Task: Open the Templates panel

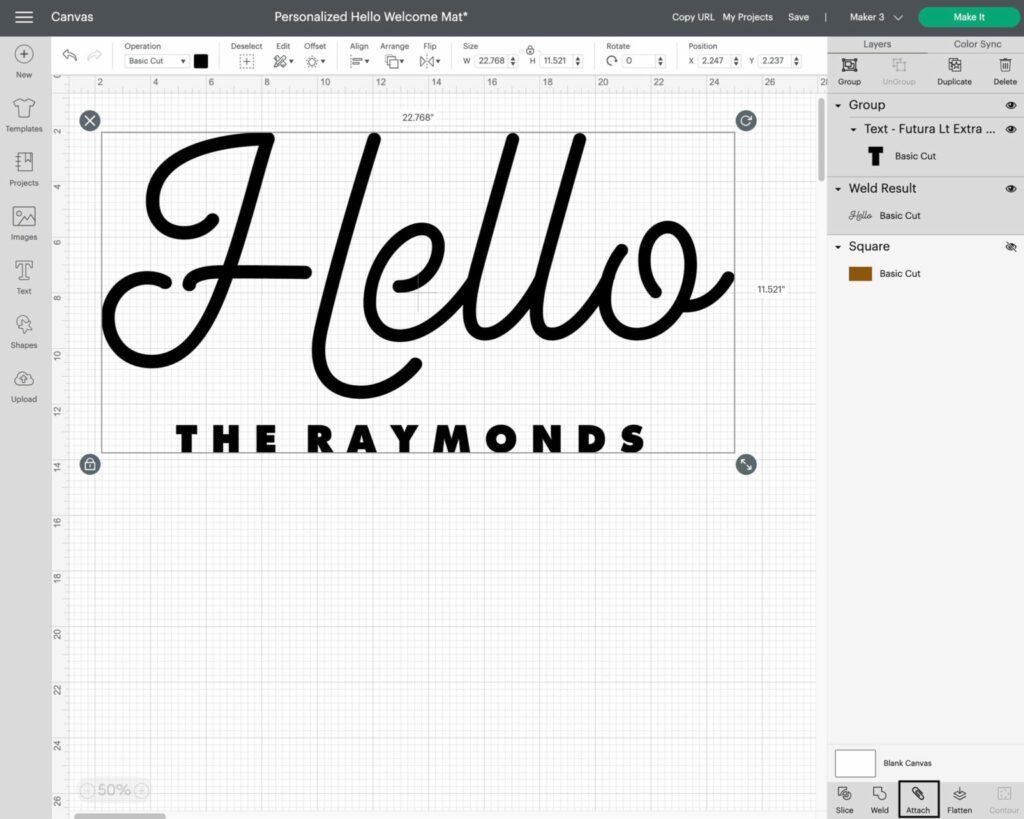Action: point(24,115)
